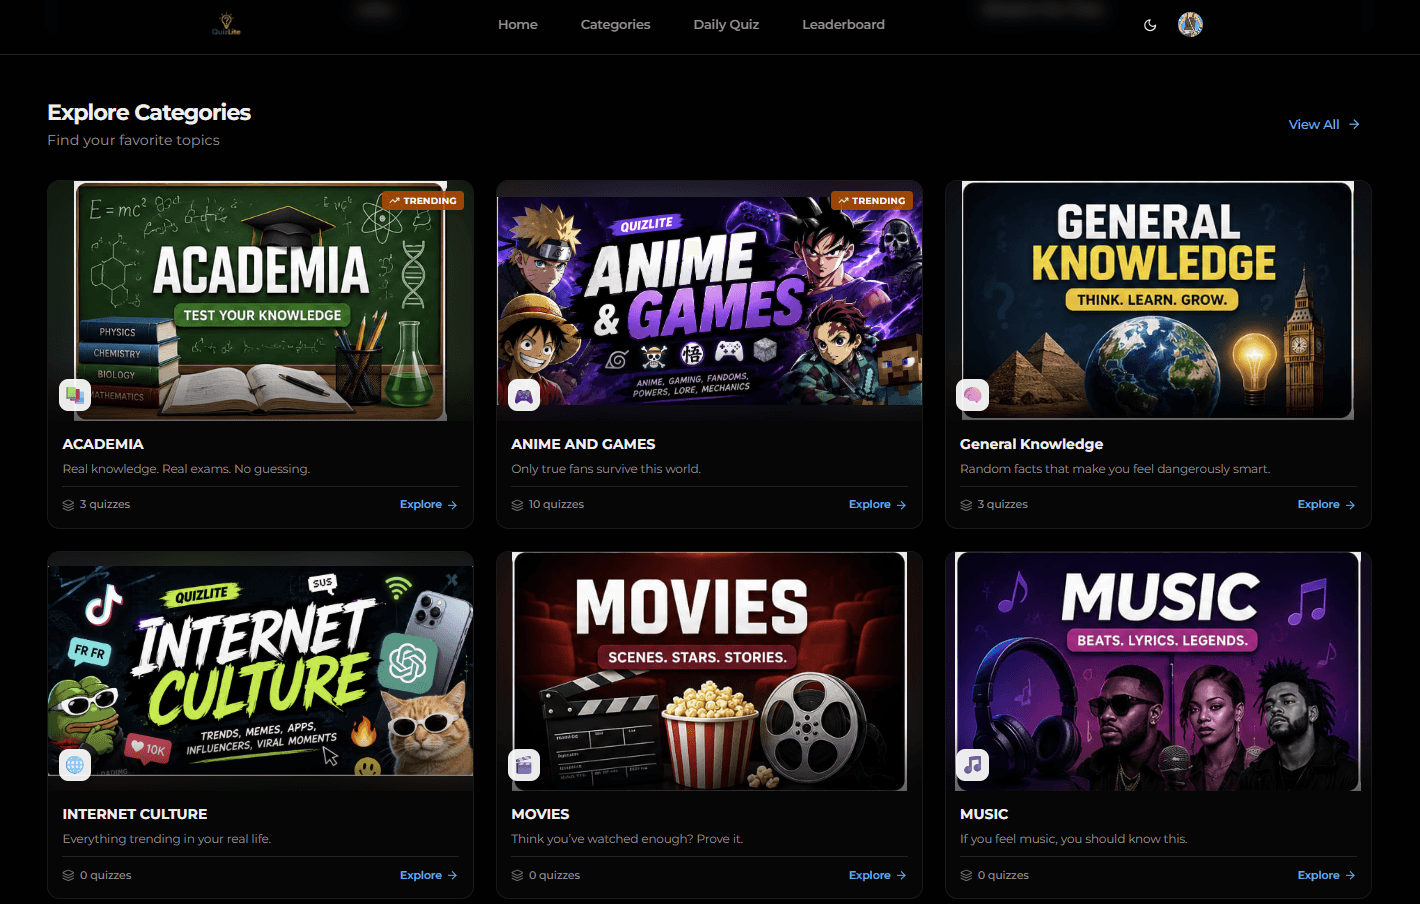Open the user profile avatar
The image size is (1420, 904).
[x=1190, y=25]
